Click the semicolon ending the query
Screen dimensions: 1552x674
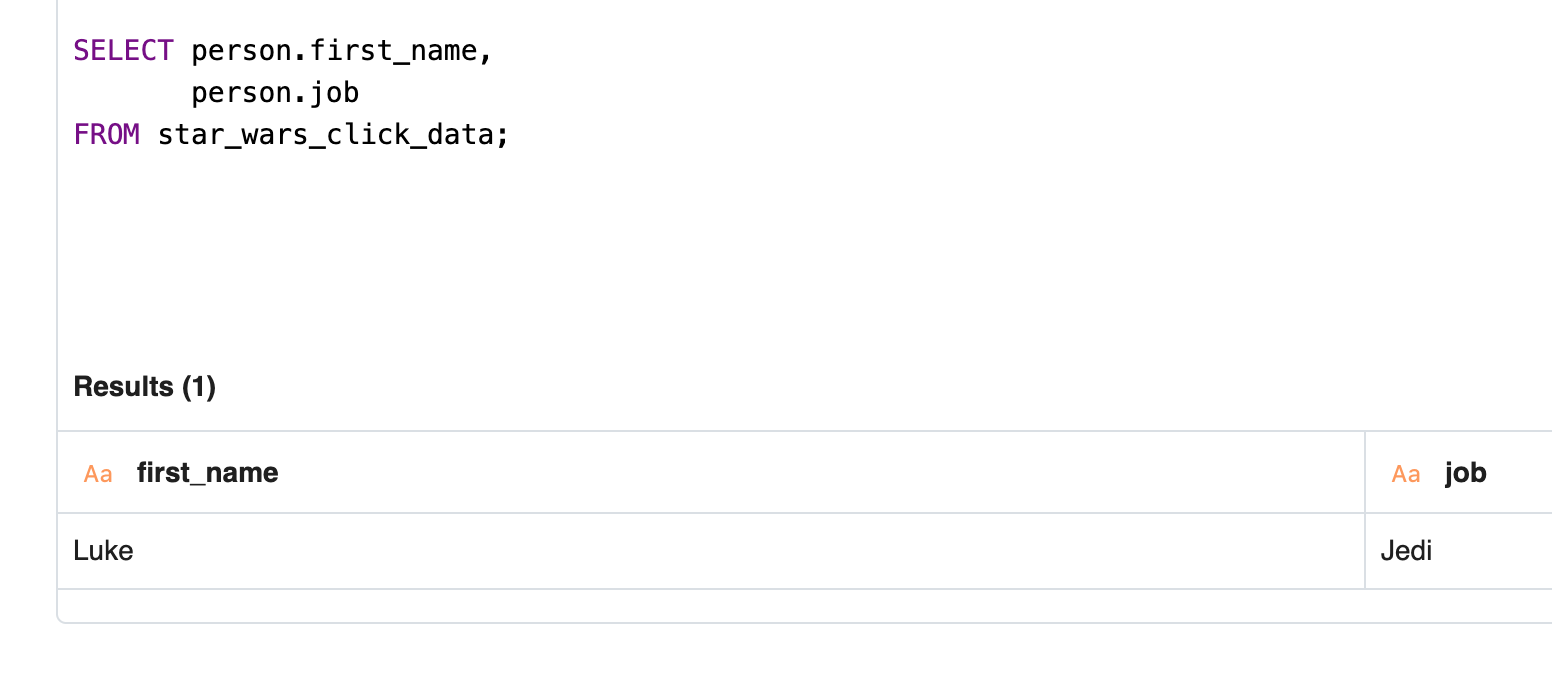(501, 133)
